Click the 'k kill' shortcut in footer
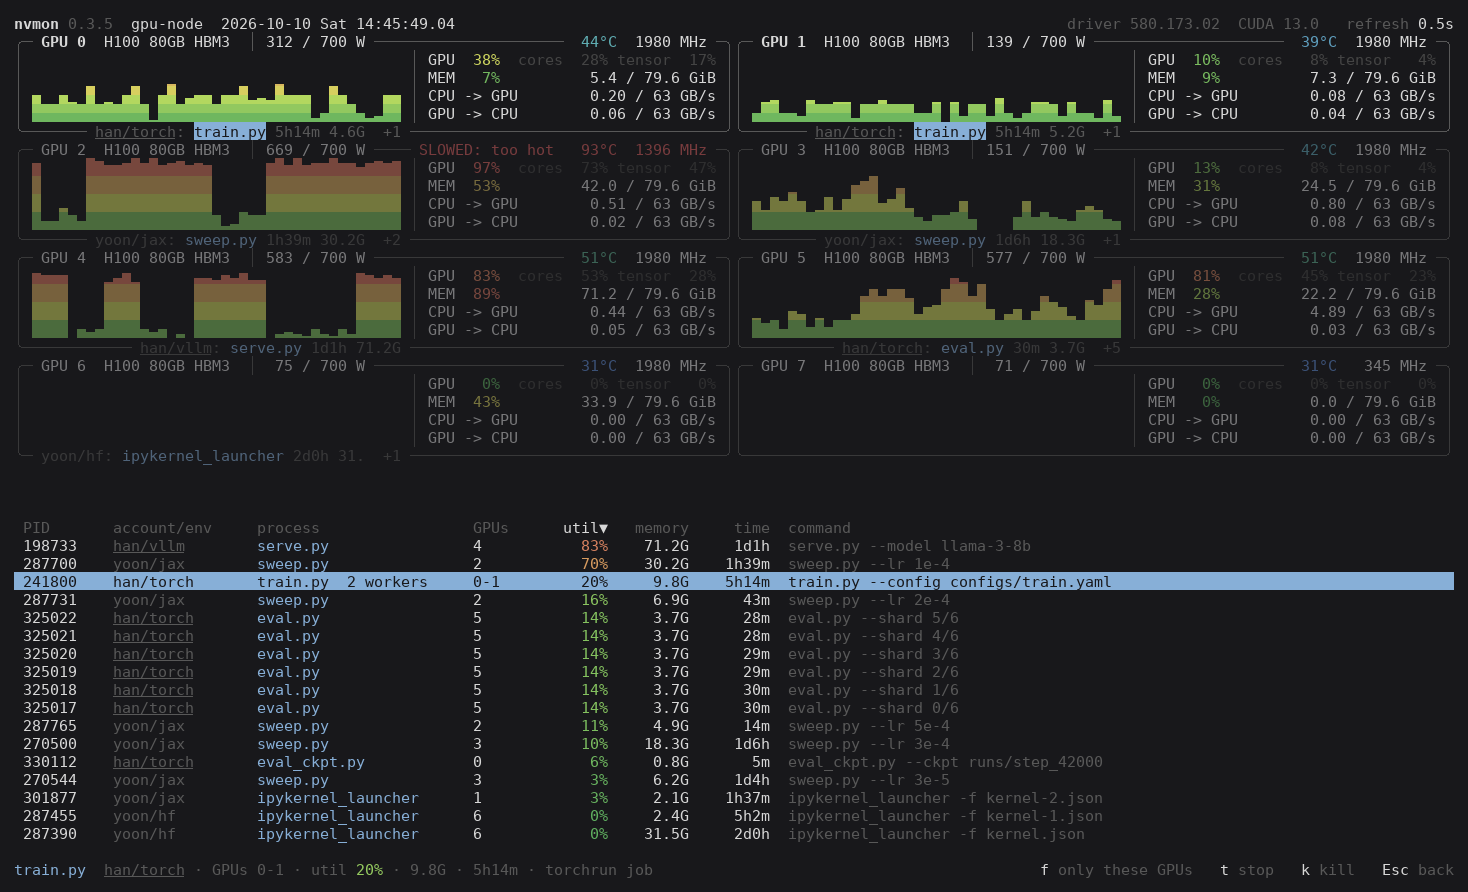Viewport: 1468px width, 892px height. pos(1327,870)
